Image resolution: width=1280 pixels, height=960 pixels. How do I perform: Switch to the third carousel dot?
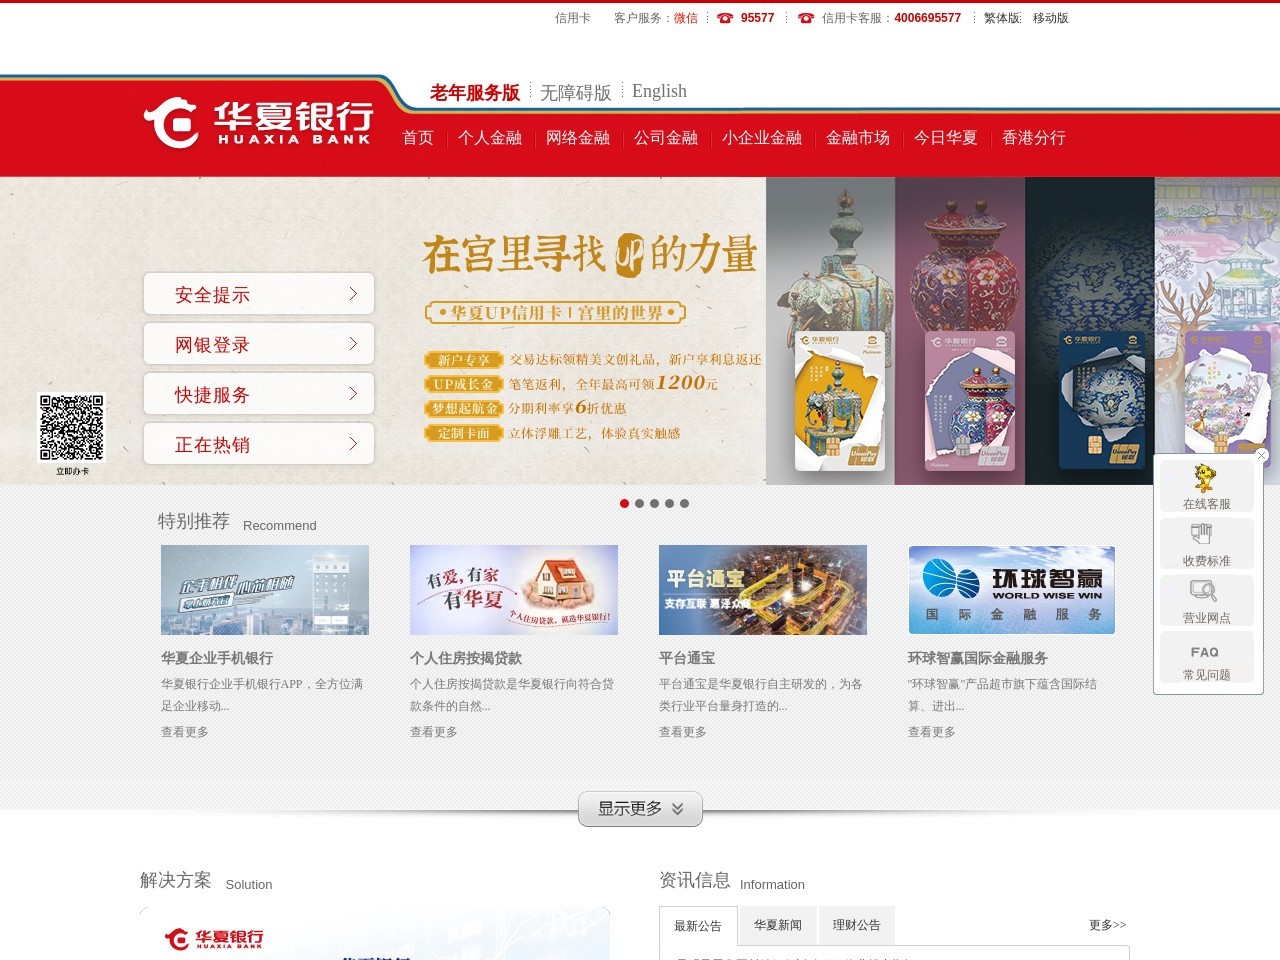[655, 504]
